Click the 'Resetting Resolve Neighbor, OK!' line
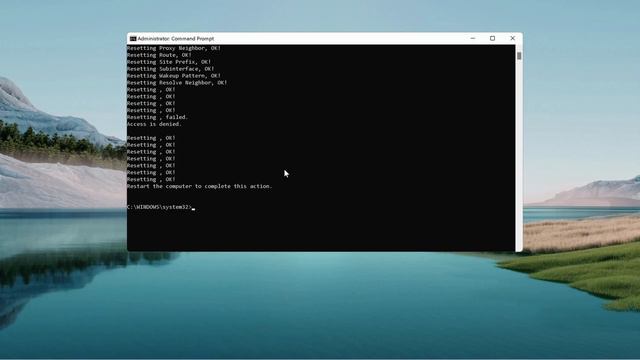The height and width of the screenshot is (360, 640). click(x=177, y=83)
